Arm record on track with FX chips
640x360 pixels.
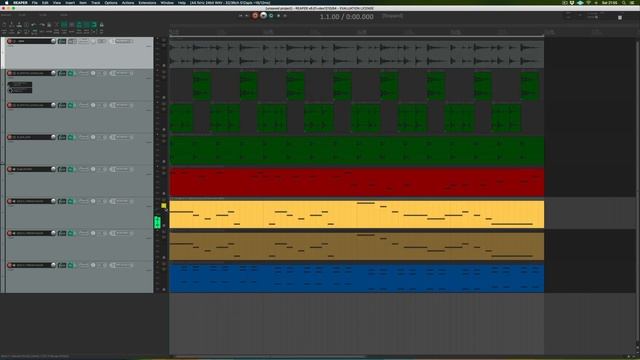coord(9,73)
